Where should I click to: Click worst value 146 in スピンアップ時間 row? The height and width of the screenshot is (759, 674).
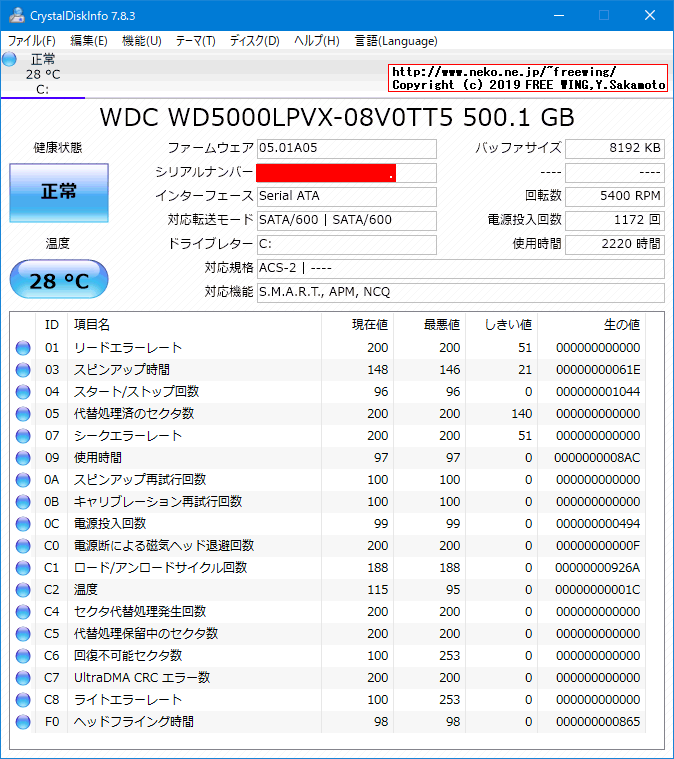[x=450, y=370]
